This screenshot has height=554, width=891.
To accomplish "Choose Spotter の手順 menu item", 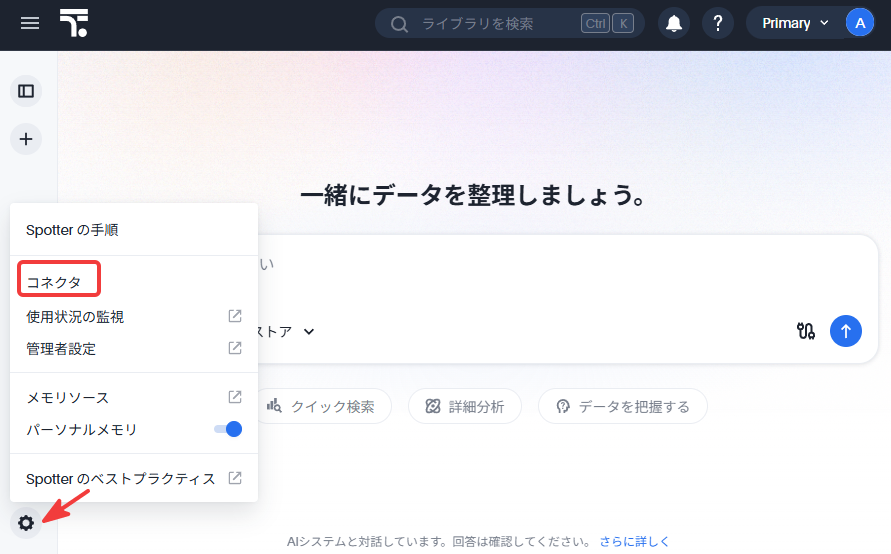I will 134,230.
